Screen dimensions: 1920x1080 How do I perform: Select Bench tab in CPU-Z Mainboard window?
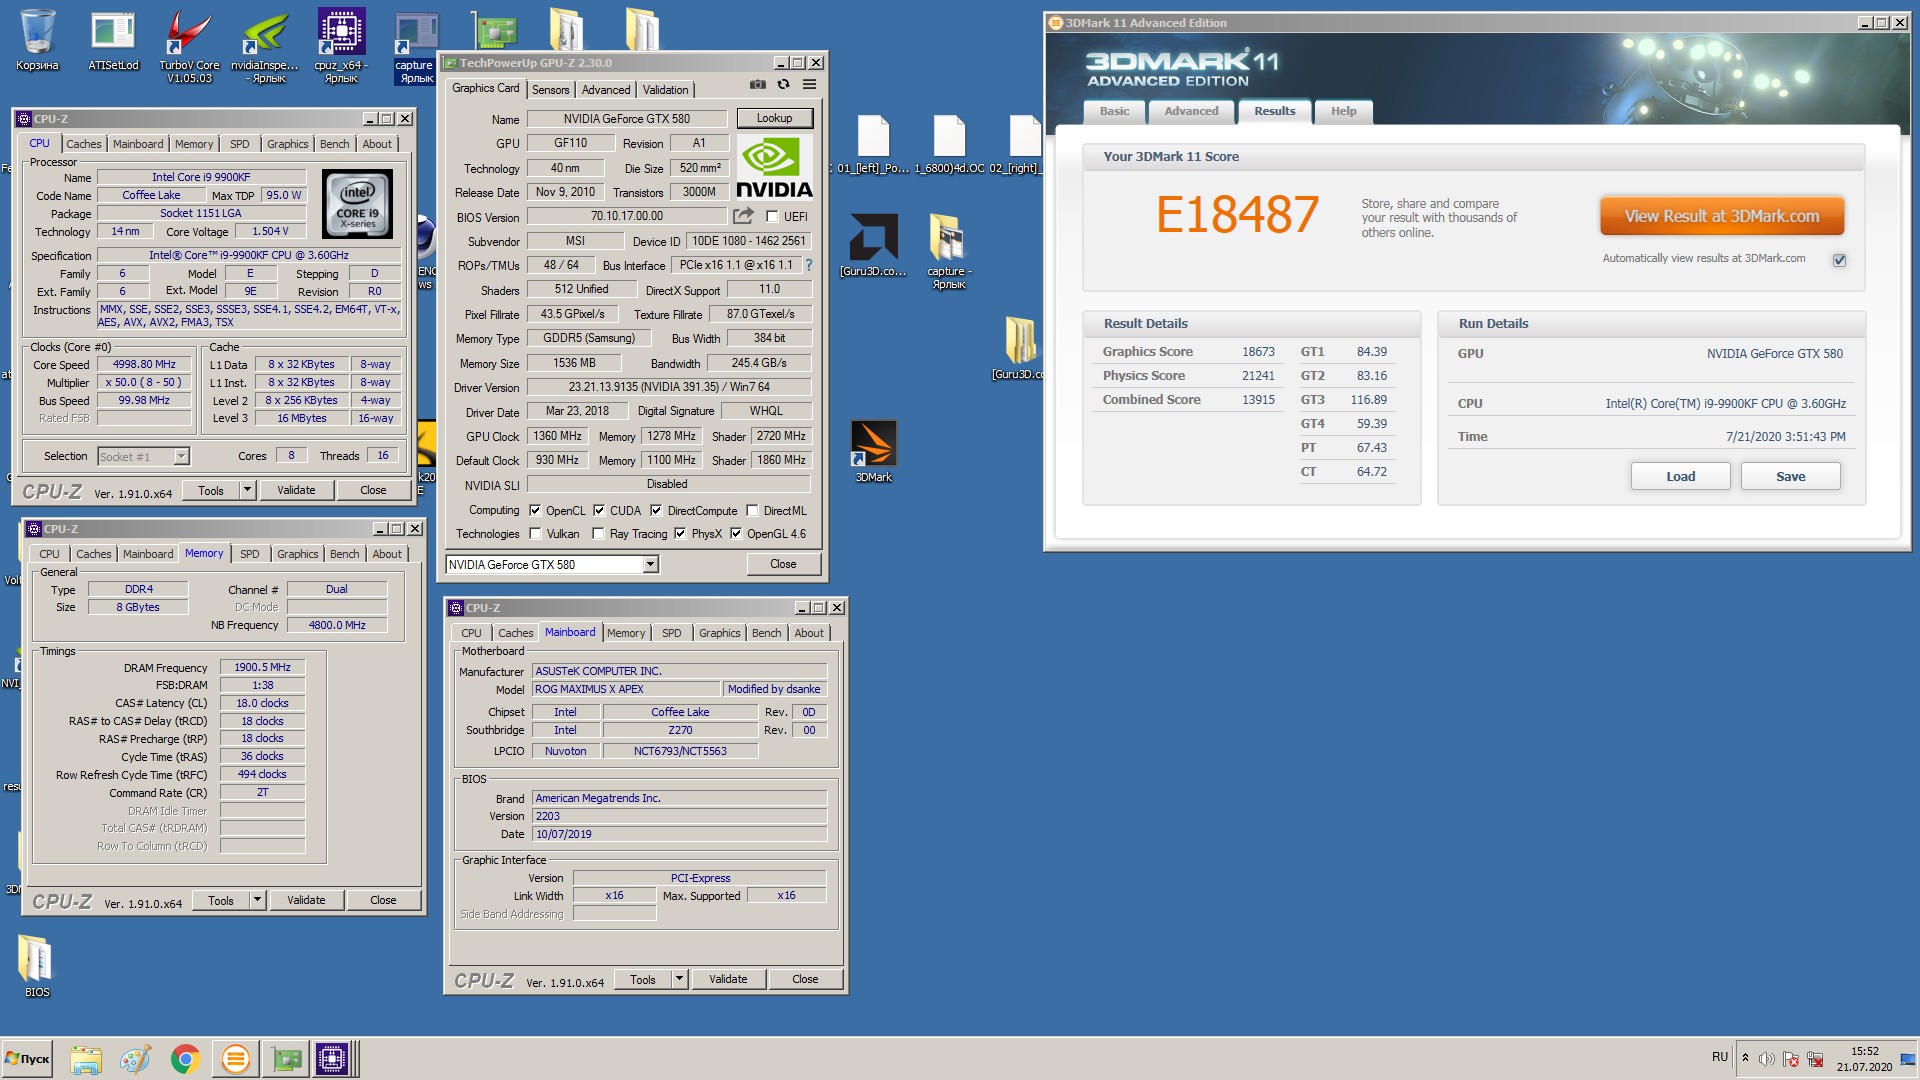pyautogui.click(x=766, y=633)
